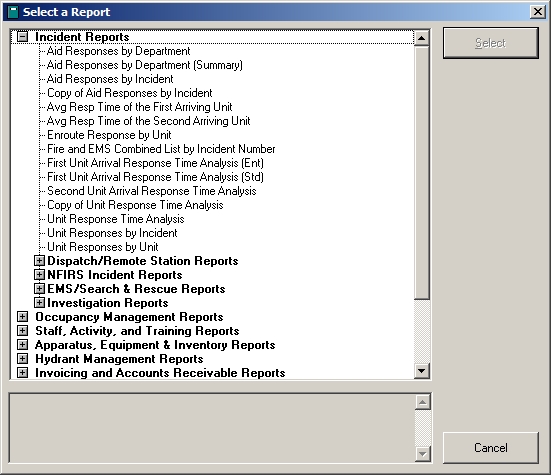Select Fire and EMS Combined List report

pos(161,149)
